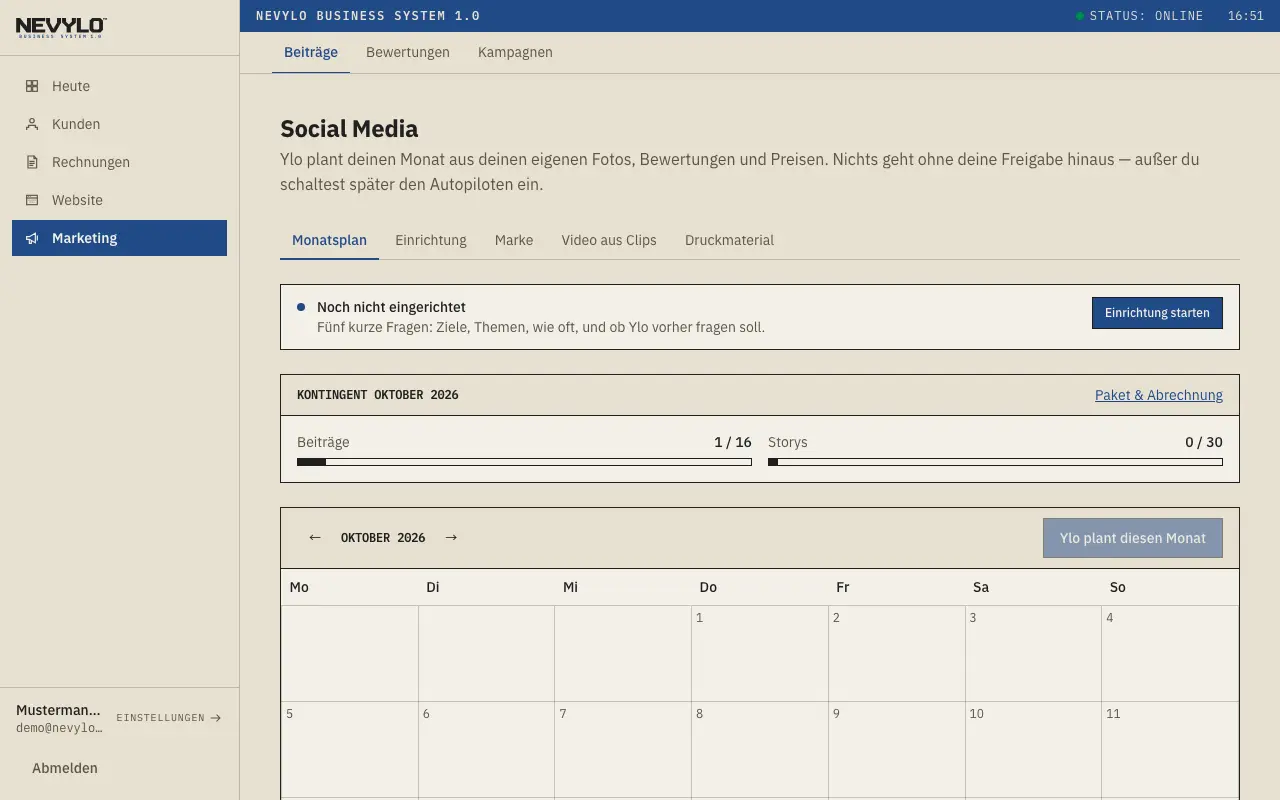This screenshot has height=800, width=1280.
Task: Click the Do weekday column header
Action: click(x=708, y=587)
